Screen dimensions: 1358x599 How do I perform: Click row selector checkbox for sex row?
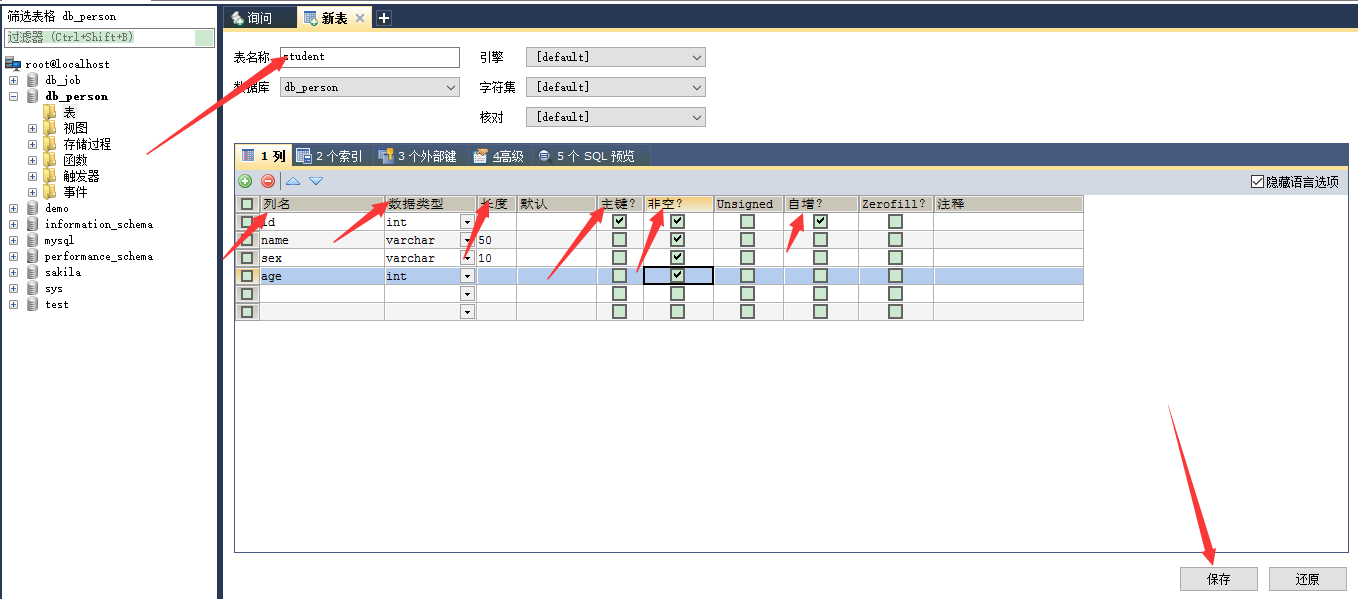tap(247, 258)
